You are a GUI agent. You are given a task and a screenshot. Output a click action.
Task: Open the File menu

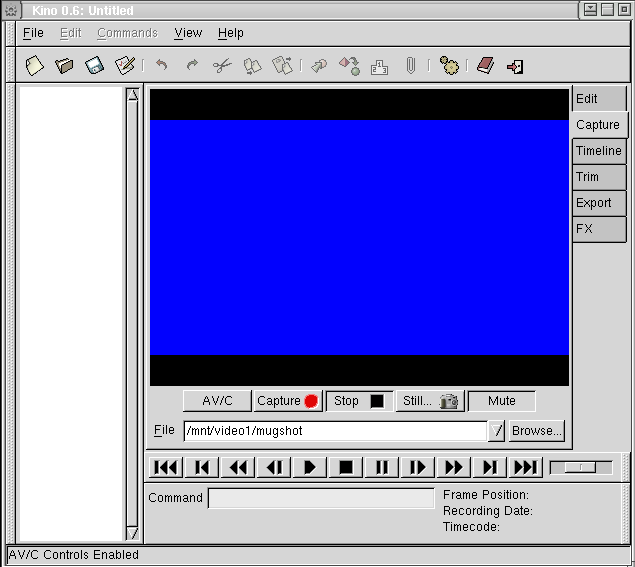tap(33, 33)
